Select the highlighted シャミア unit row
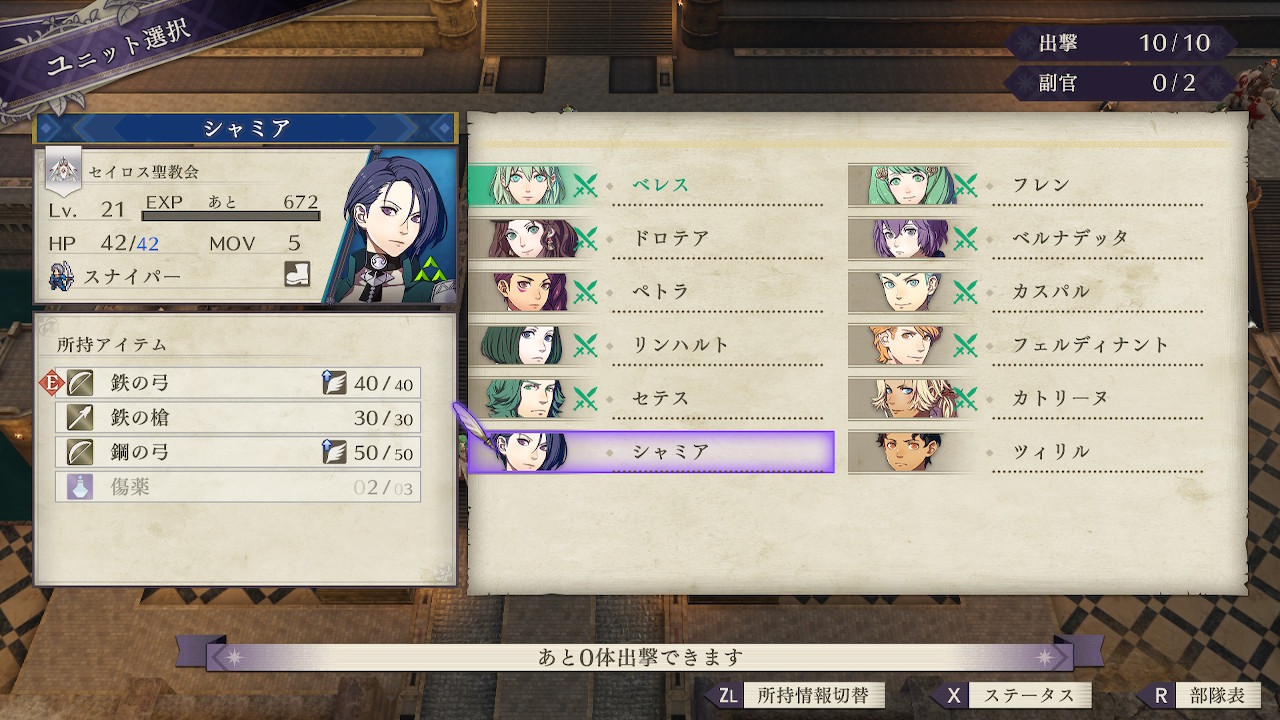The width and height of the screenshot is (1280, 720). [651, 452]
